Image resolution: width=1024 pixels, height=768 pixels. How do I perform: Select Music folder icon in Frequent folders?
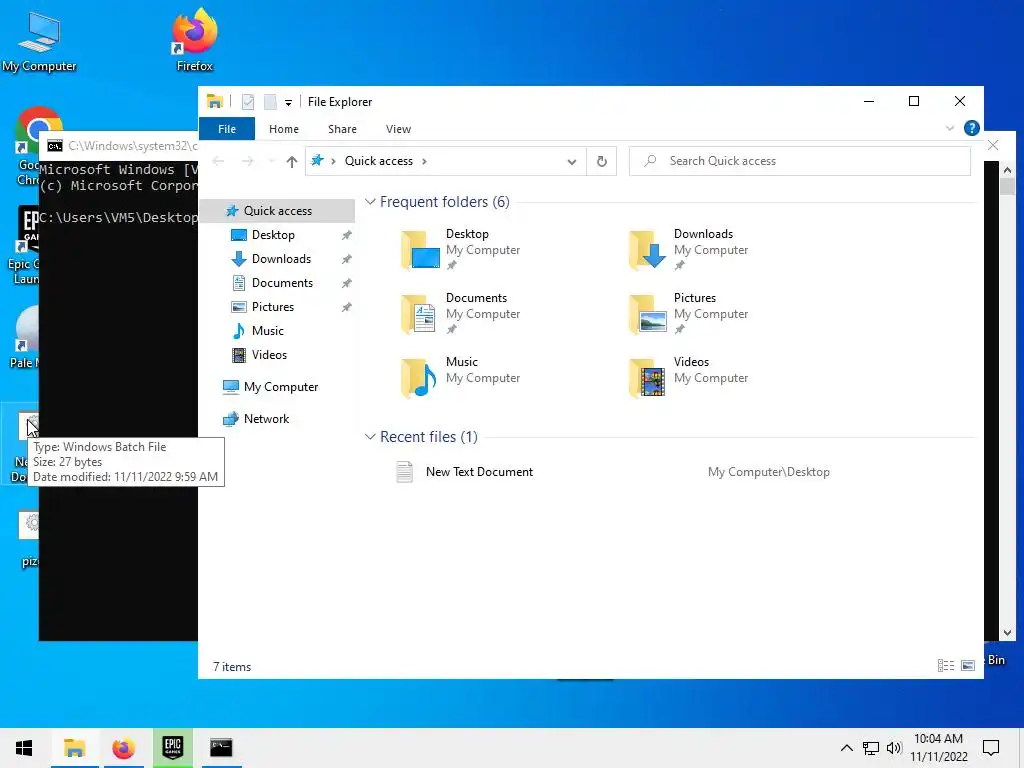tap(419, 377)
